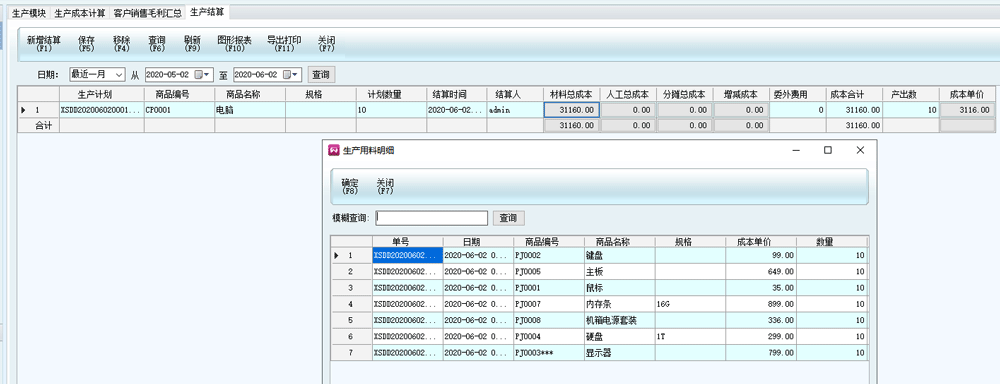This screenshot has height=384, width=1000.
Task: Click the 分摊总成本 column header
Action: point(684,94)
